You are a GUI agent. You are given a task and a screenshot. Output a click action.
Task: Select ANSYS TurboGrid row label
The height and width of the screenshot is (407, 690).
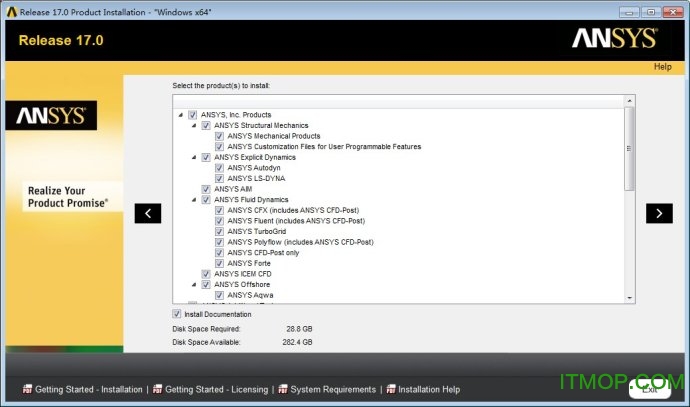257,231
